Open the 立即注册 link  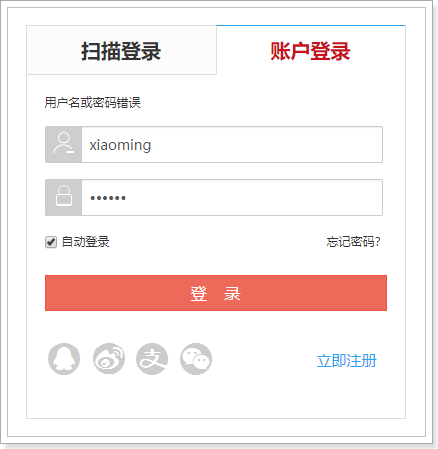click(347, 361)
